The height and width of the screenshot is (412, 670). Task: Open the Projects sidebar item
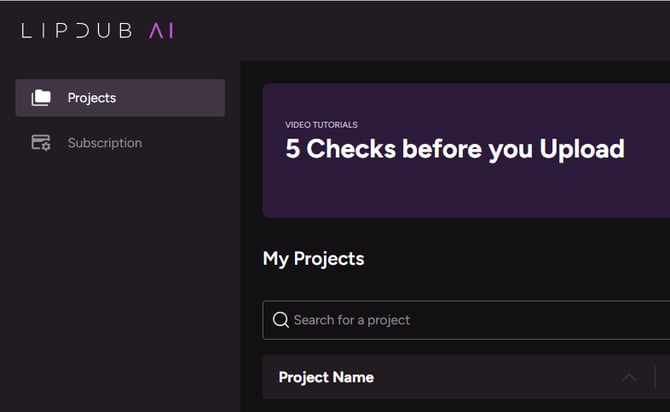(x=120, y=98)
